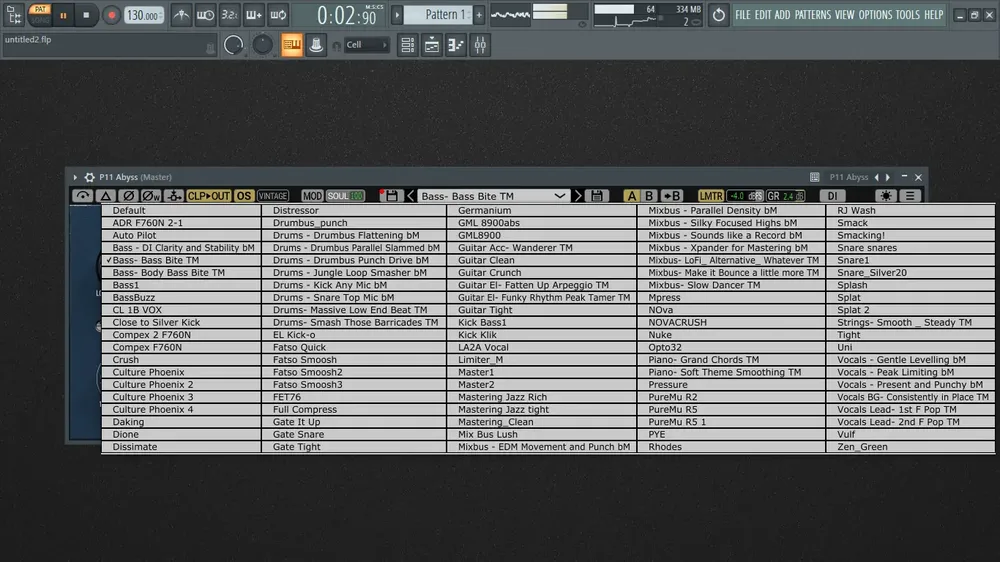
Task: Open the PATTERNS menu
Action: point(812,15)
